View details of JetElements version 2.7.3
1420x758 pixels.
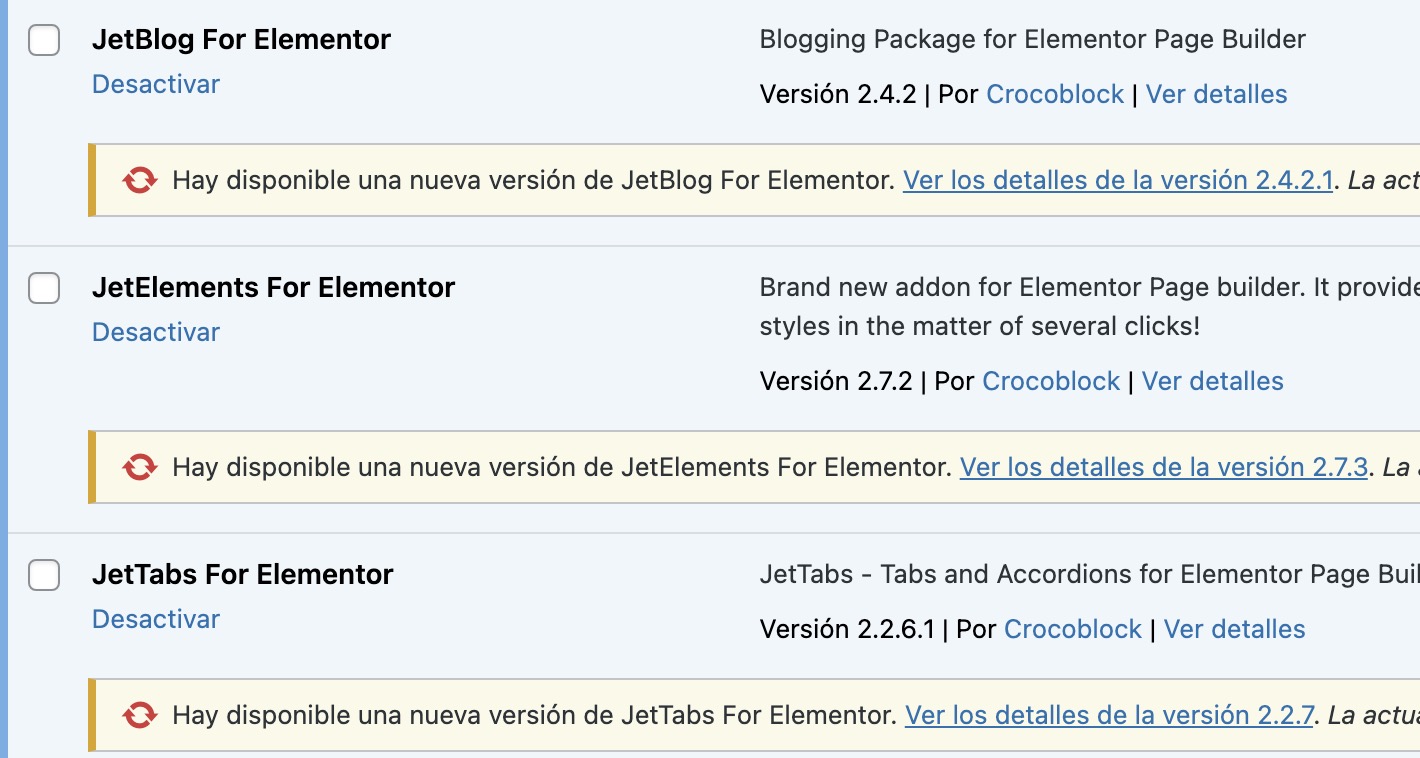click(x=1163, y=467)
